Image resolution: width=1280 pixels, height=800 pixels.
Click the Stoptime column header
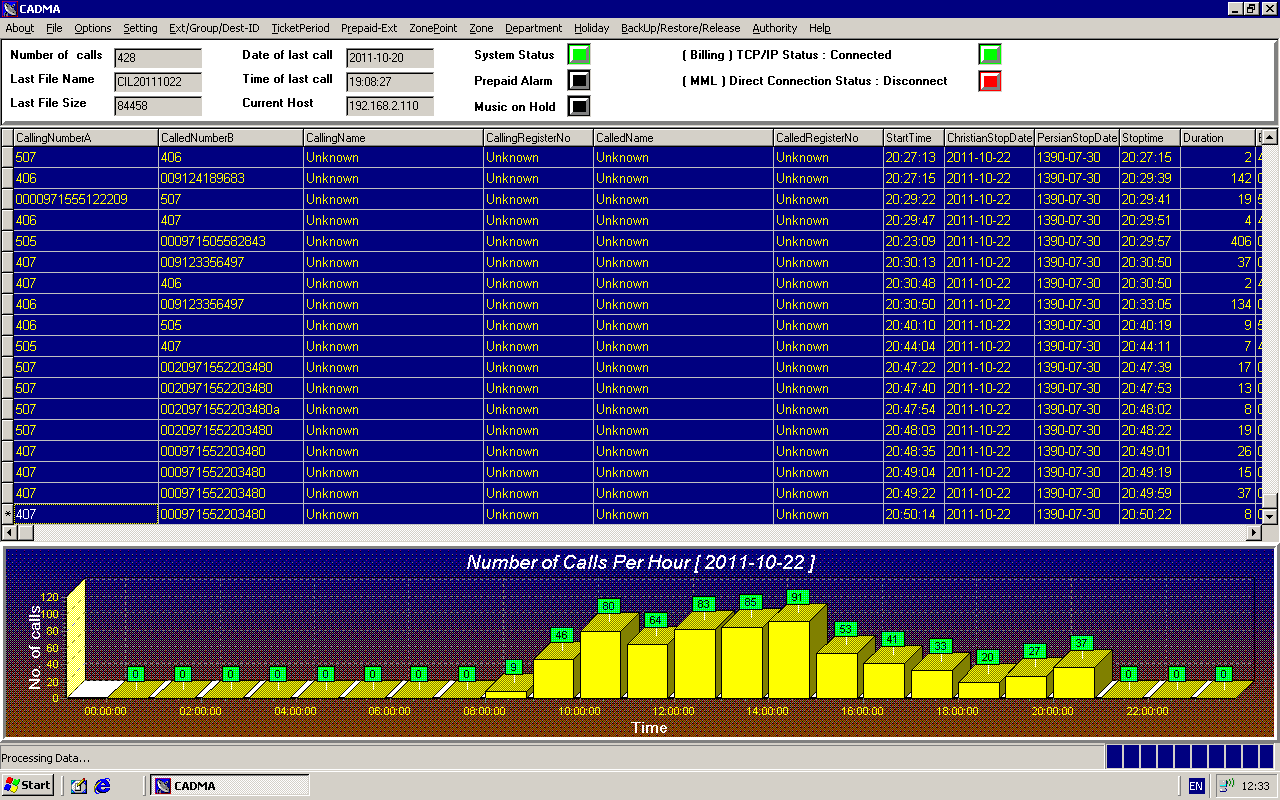coord(1150,138)
